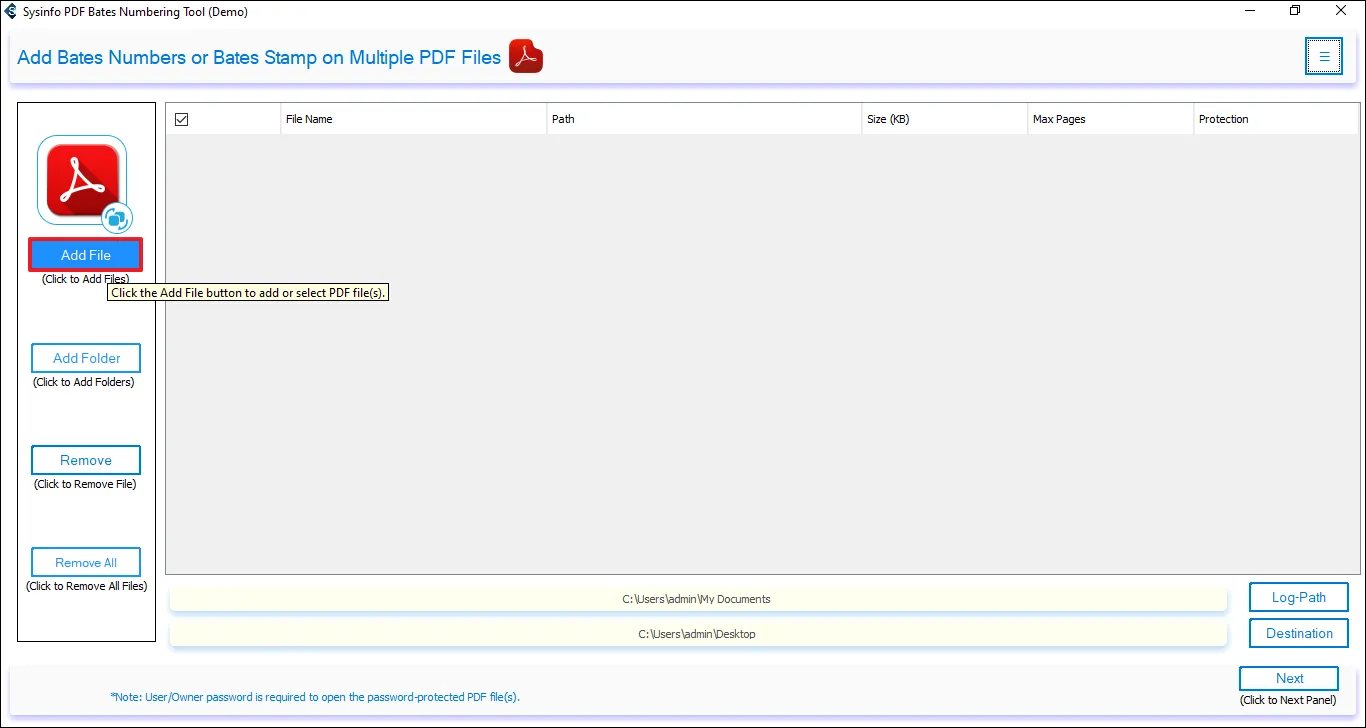The height and width of the screenshot is (728, 1366).
Task: Click the Sysinfo app icon in the title bar
Action: (11, 12)
